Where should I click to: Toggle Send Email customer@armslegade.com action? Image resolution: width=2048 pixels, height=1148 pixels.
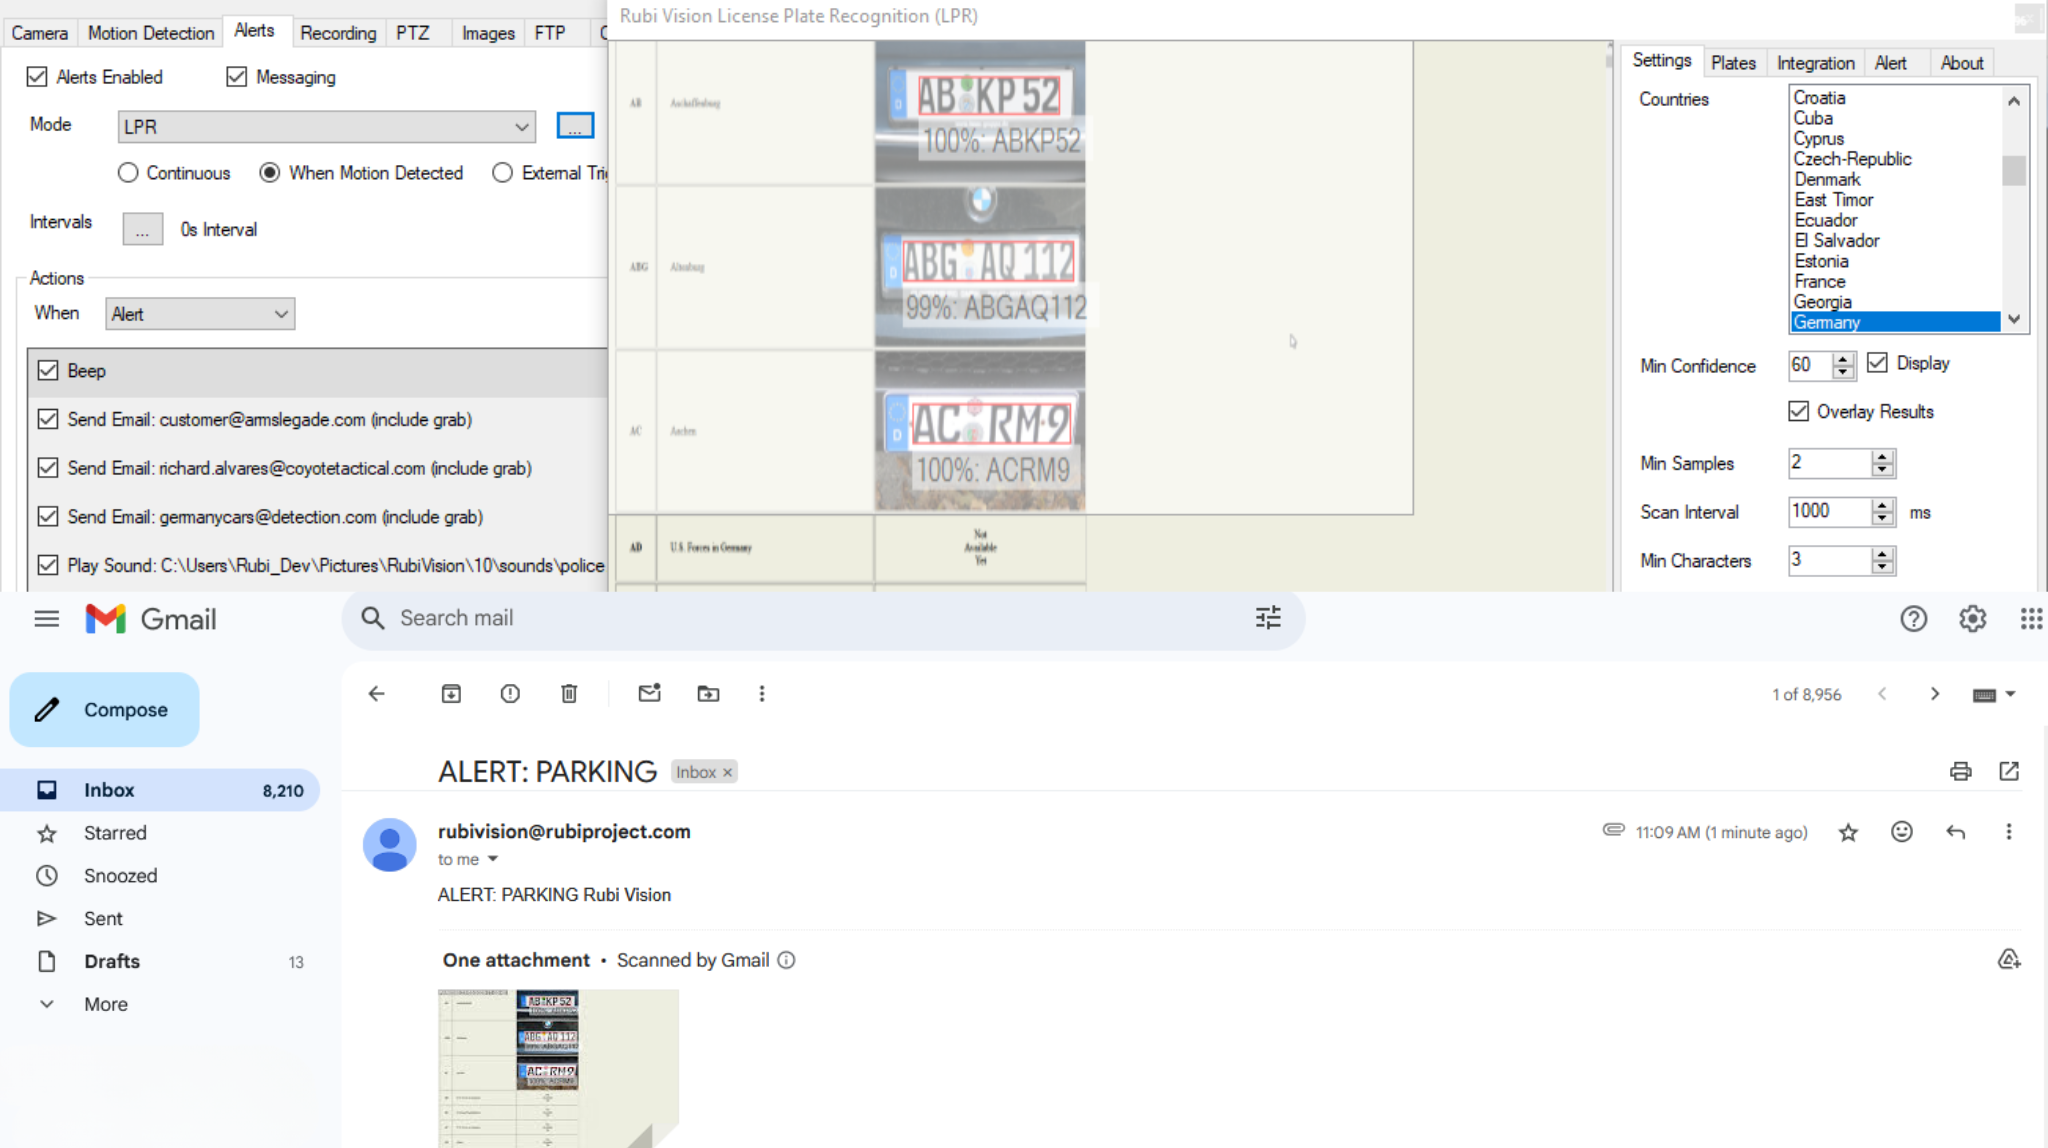(47, 420)
